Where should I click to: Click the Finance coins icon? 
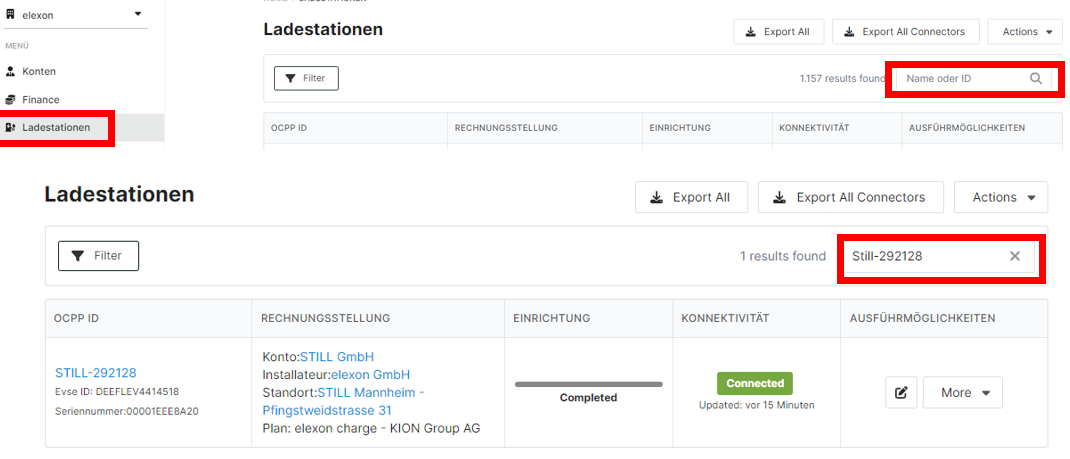[x=10, y=100]
